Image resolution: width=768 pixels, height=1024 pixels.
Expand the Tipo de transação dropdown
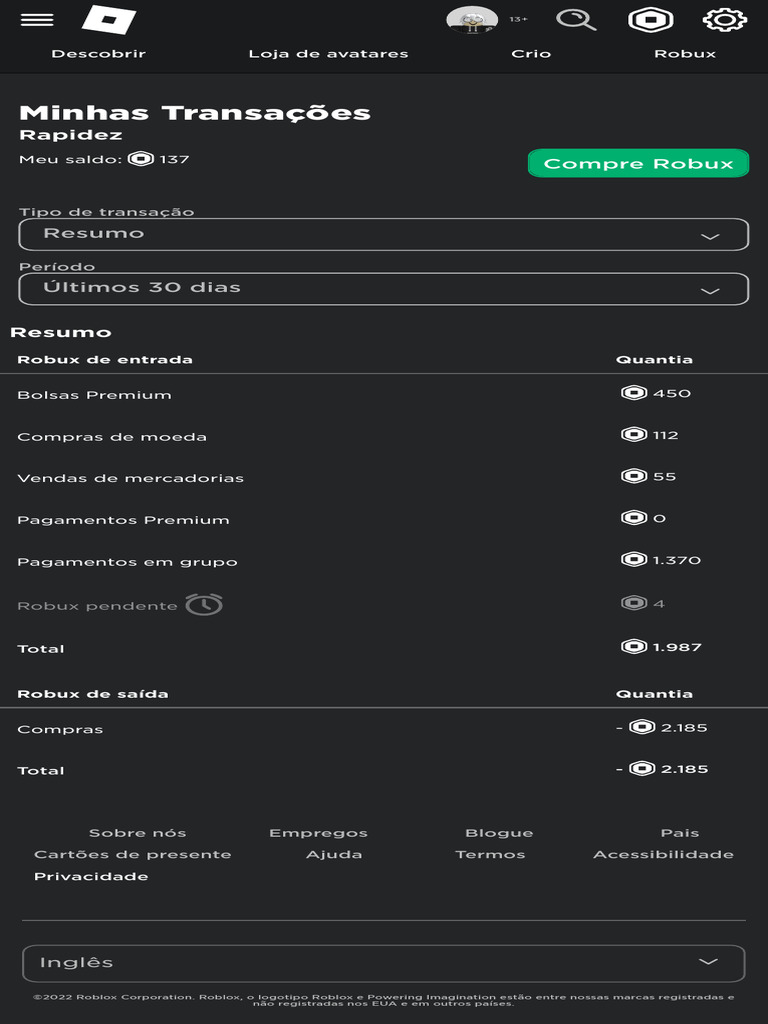coord(384,234)
